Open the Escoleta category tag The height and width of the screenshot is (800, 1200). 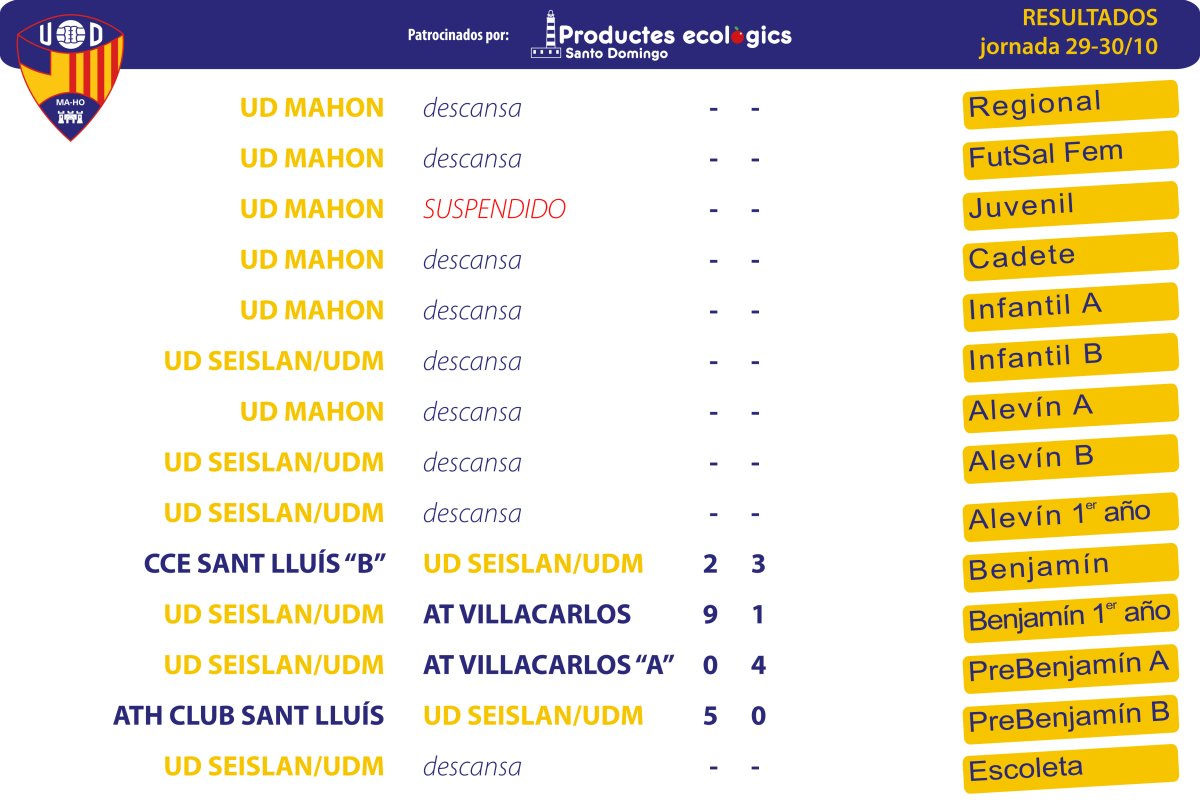(x=1071, y=769)
